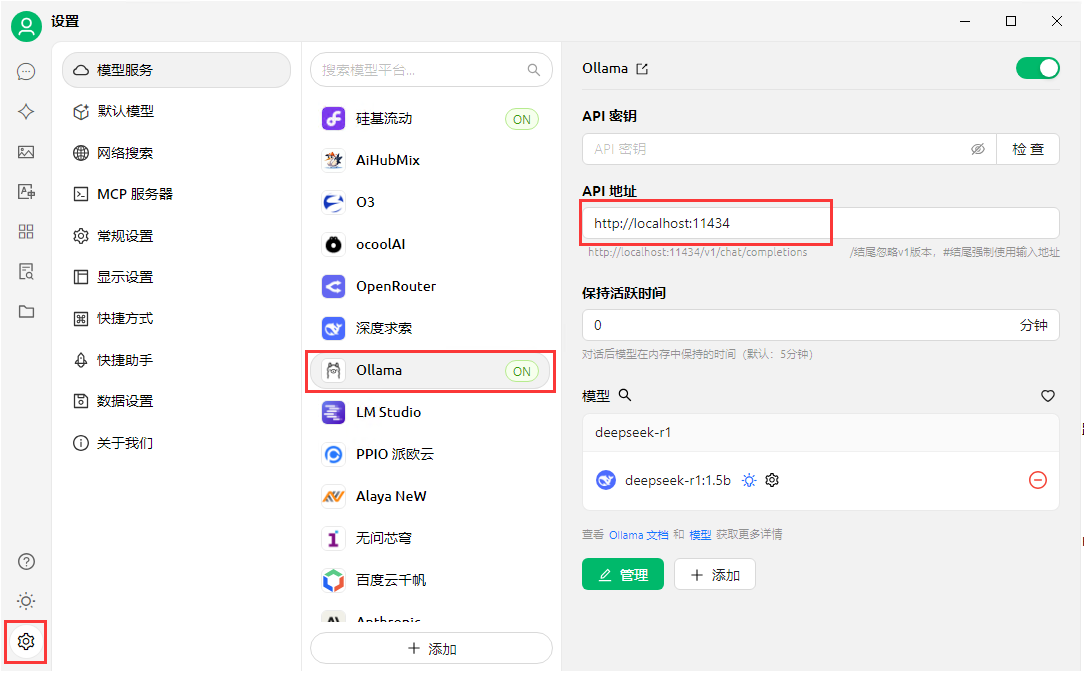1084x675 pixels.
Task: Open MCP 服务器 settings section
Action: (176, 194)
